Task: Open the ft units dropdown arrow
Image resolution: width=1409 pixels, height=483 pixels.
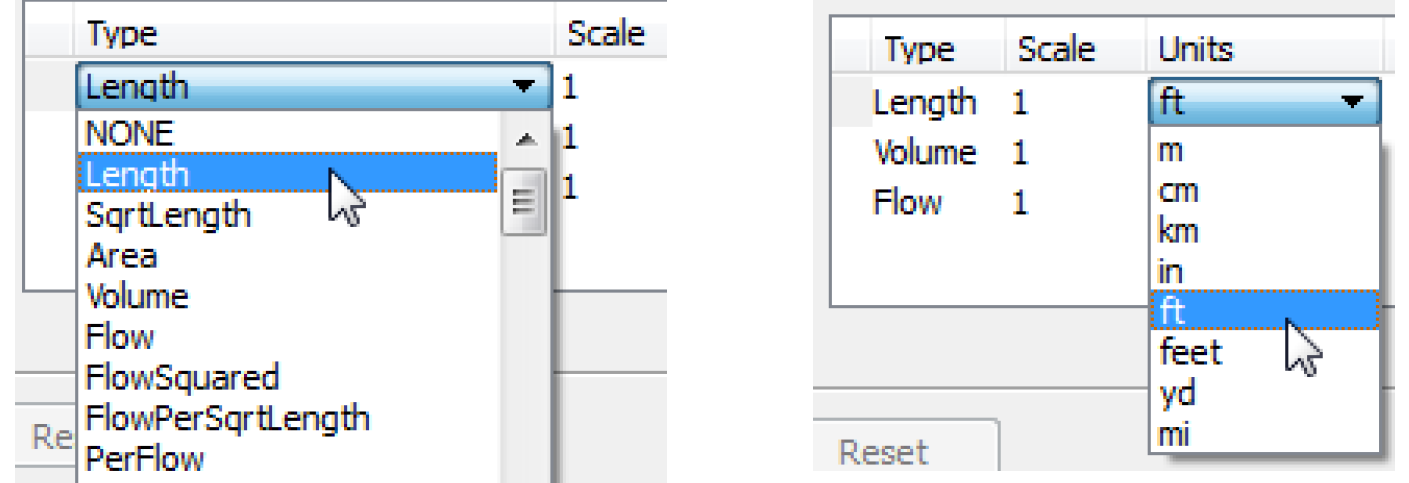Action: coord(1352,102)
